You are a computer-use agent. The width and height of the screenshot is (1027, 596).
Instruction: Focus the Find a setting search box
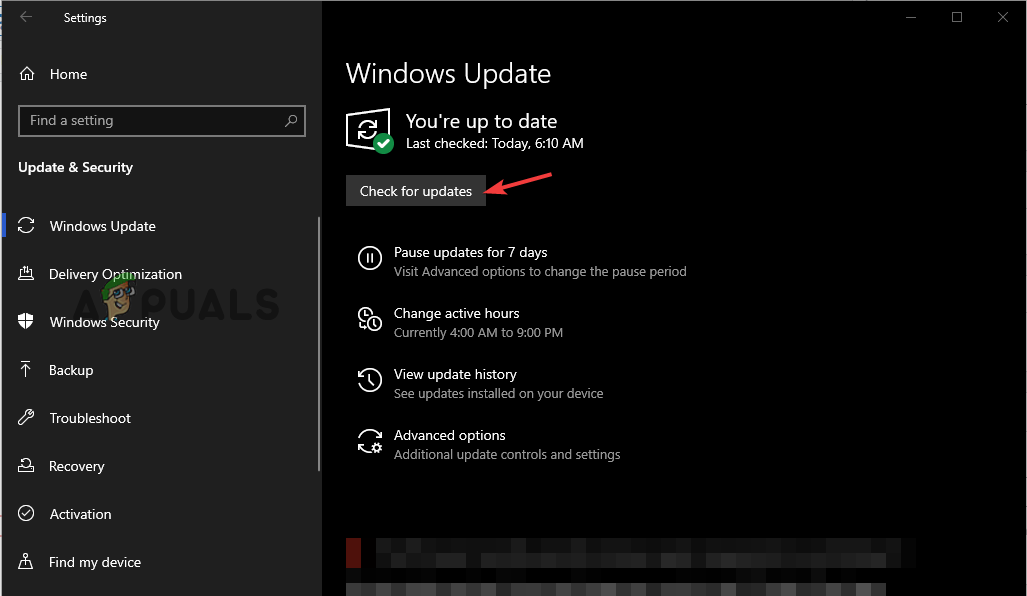(162, 121)
